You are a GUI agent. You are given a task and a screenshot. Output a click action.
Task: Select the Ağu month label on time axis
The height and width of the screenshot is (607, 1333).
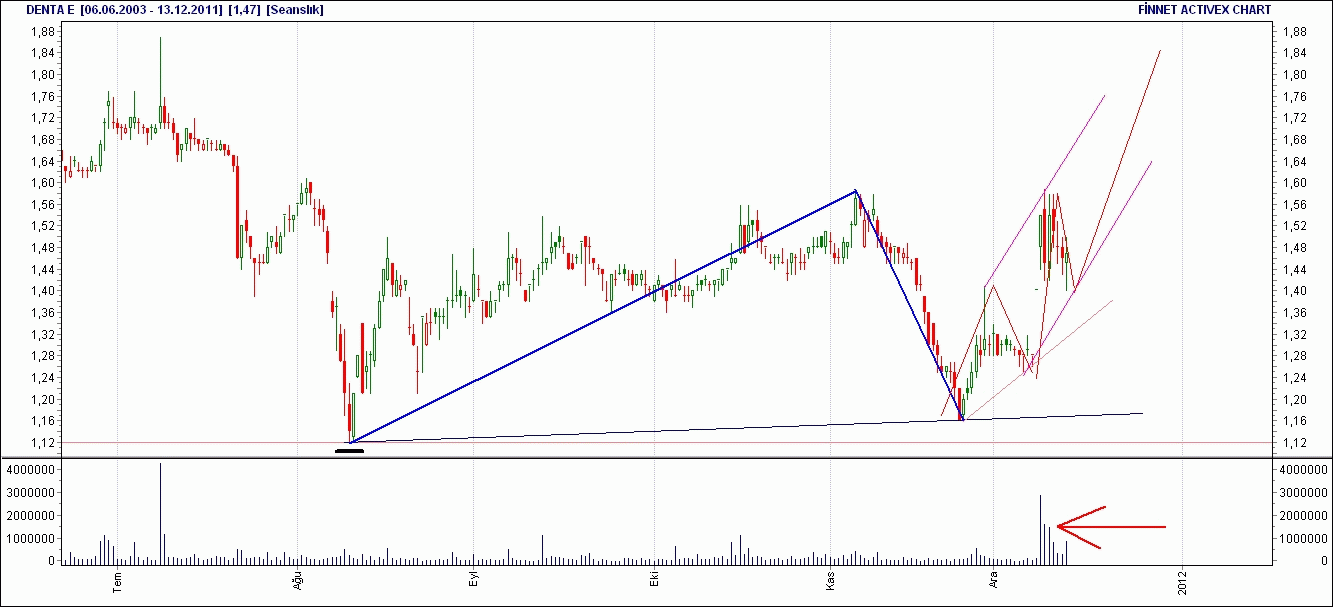(296, 582)
